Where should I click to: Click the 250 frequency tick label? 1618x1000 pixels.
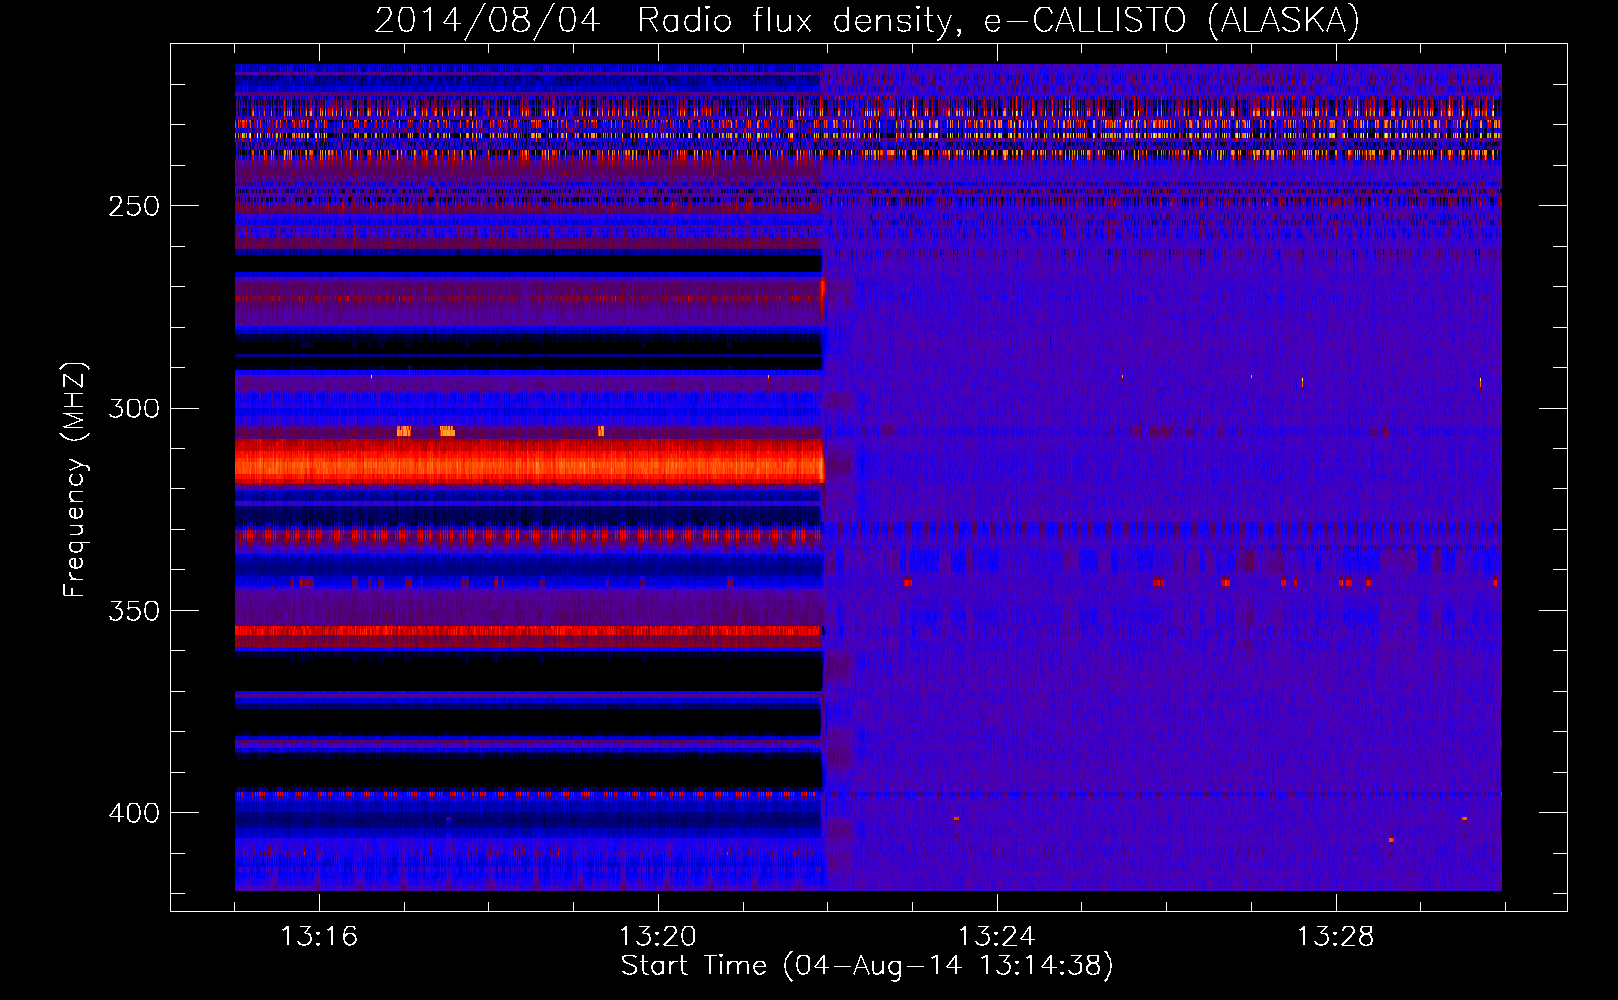[133, 206]
